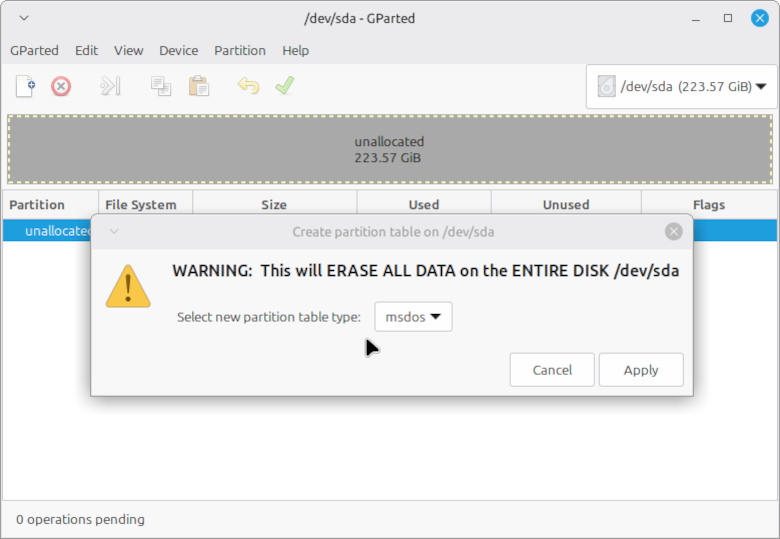Screen dimensions: 780x539
Task: Click the Apply all operations checkmark icon
Action: pyautogui.click(x=285, y=86)
